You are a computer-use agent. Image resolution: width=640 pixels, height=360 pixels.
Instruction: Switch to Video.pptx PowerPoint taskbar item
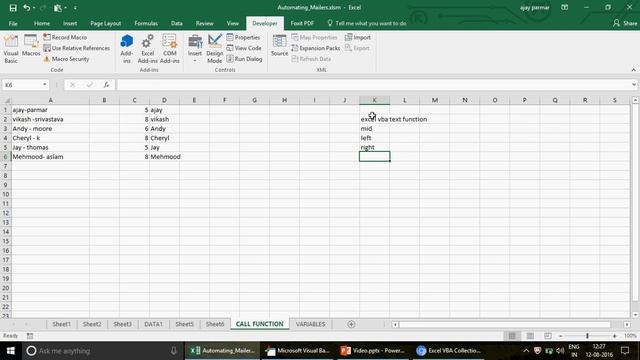click(x=373, y=351)
